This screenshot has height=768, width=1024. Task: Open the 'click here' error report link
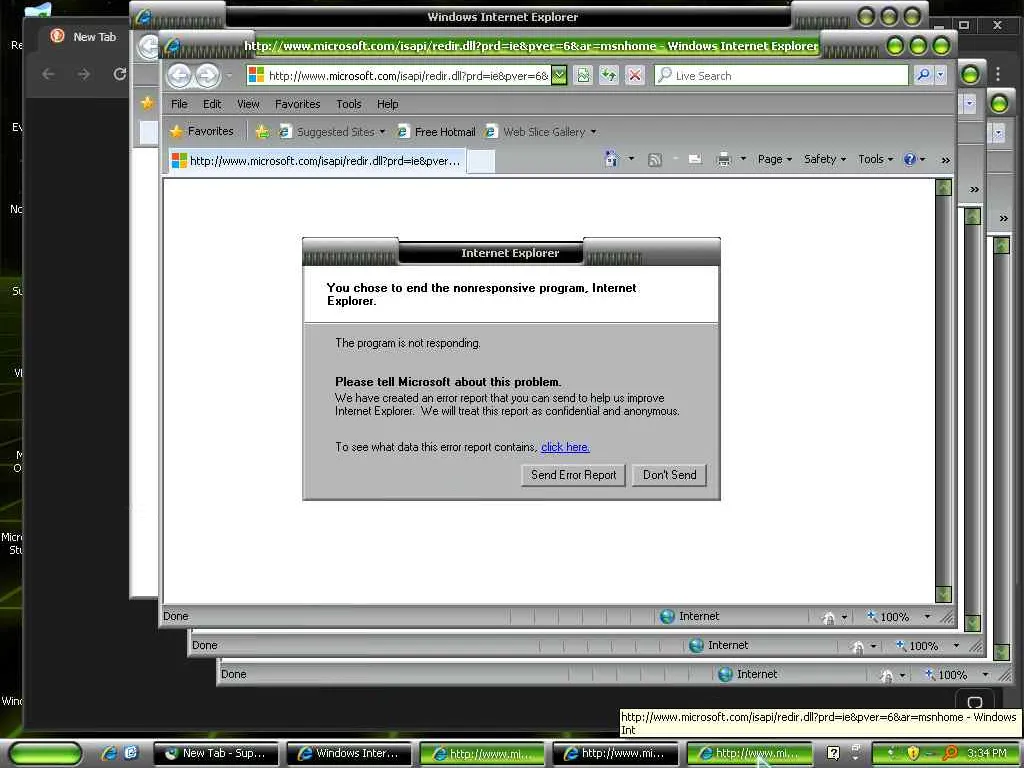565,447
